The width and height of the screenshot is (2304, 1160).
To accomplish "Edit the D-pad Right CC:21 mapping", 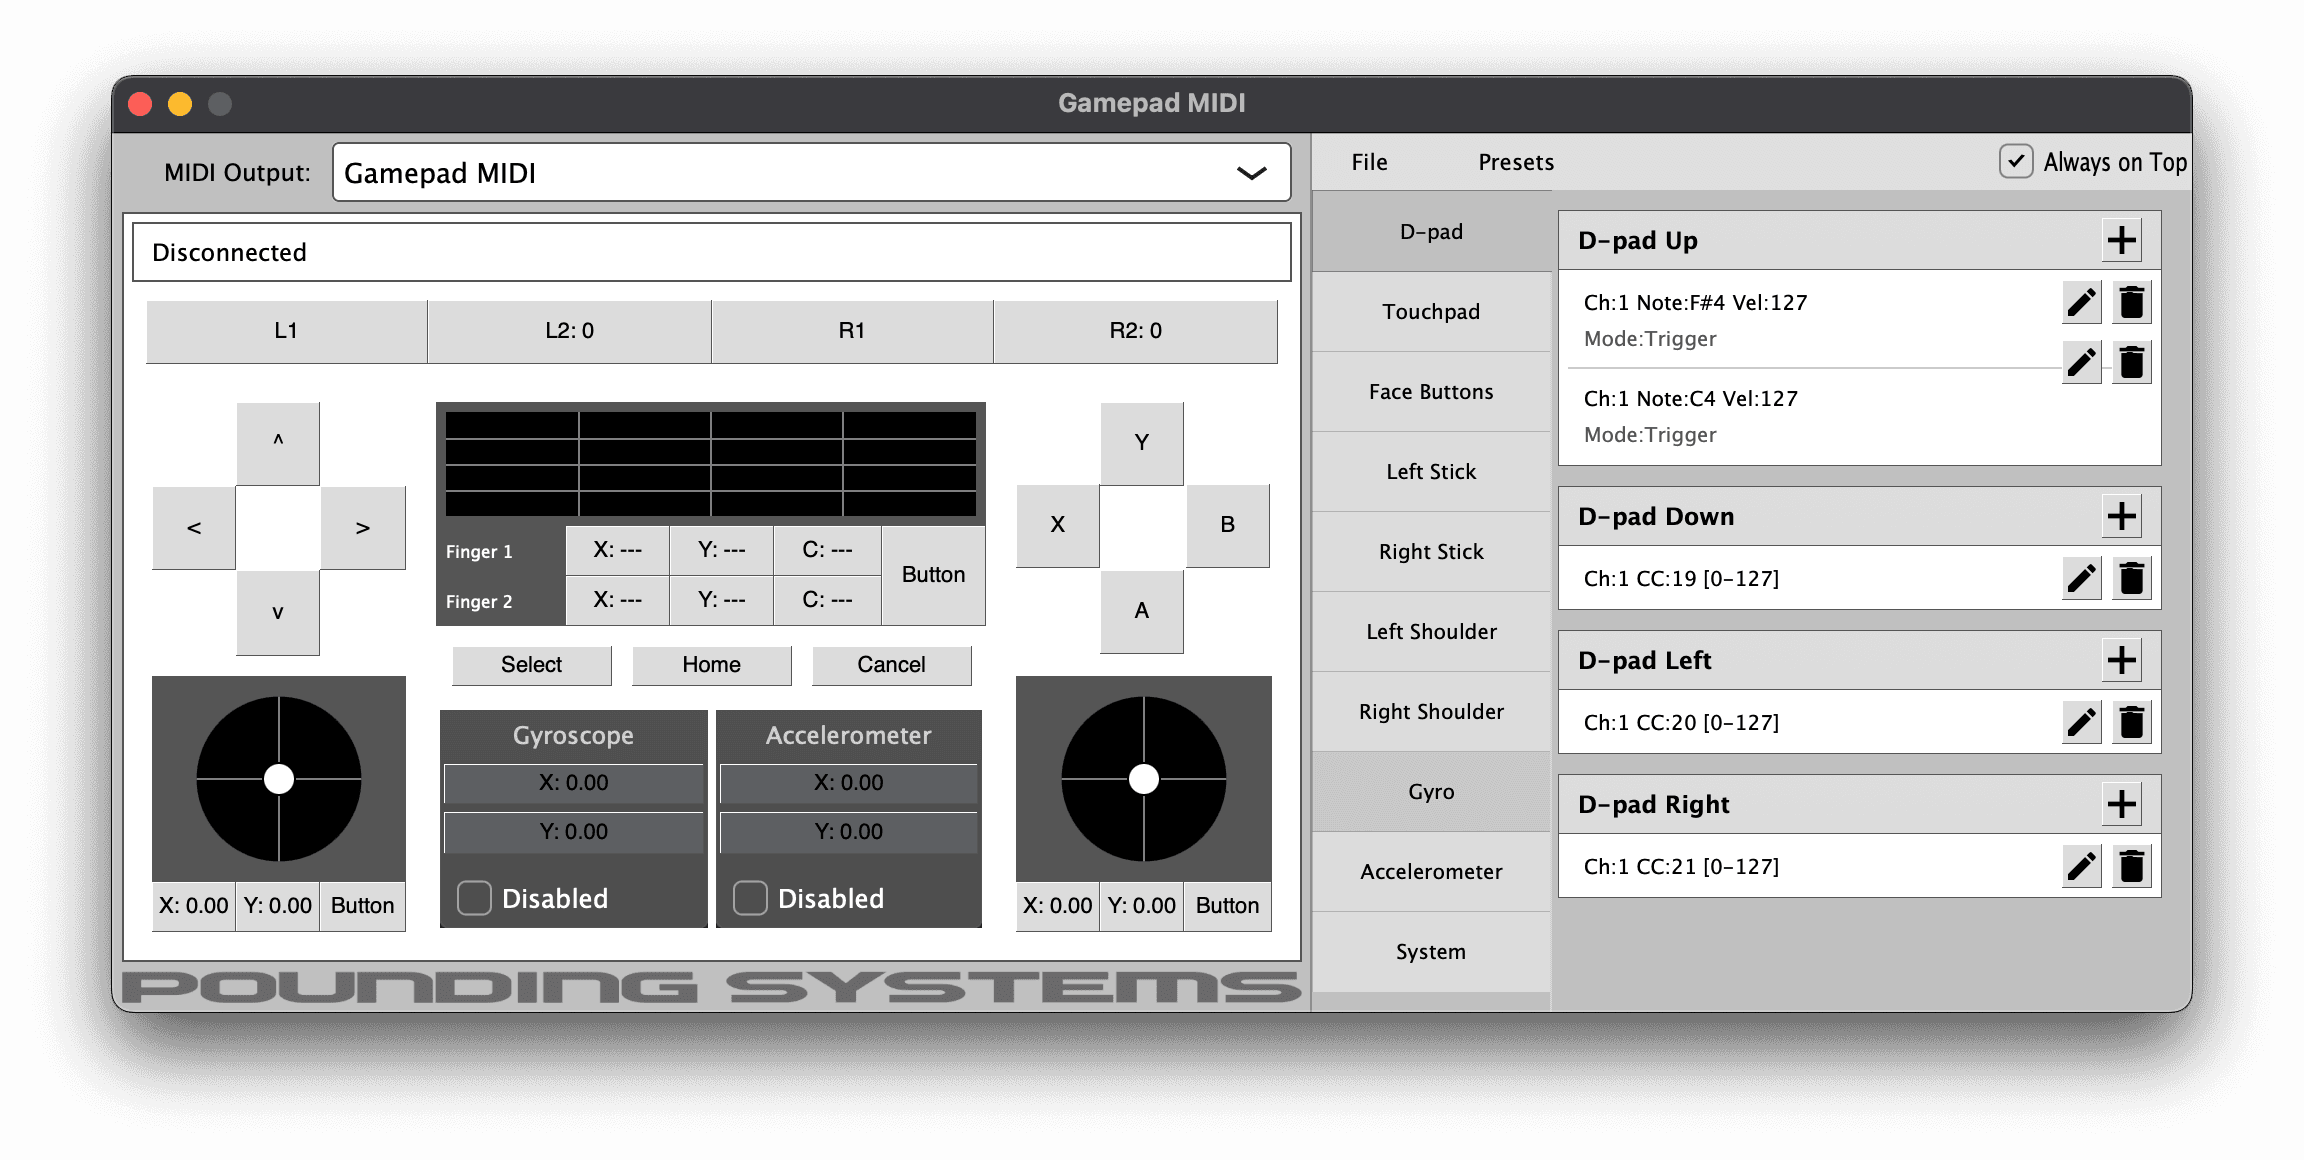I will click(x=2081, y=866).
